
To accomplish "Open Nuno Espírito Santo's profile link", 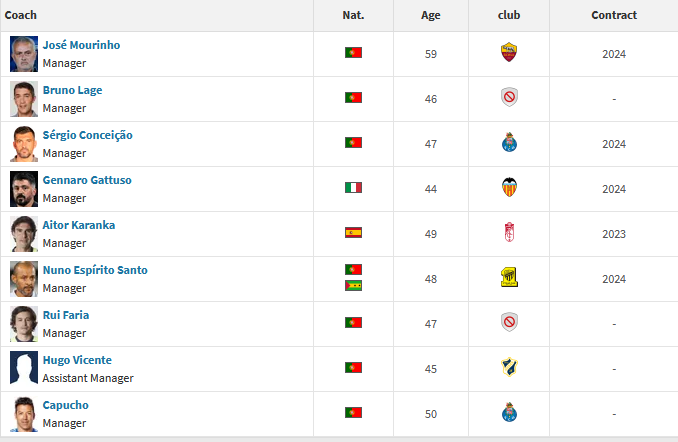I will pos(95,270).
